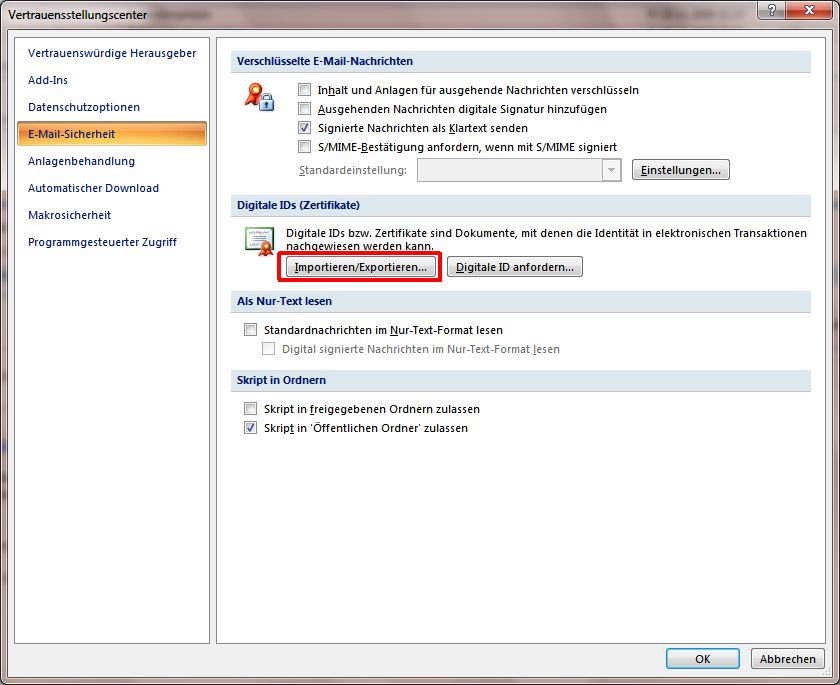Viewport: 840px width, 685px height.
Task: Select 'Vertrauenswürdige Herausgeber' in sidebar
Action: click(112, 53)
